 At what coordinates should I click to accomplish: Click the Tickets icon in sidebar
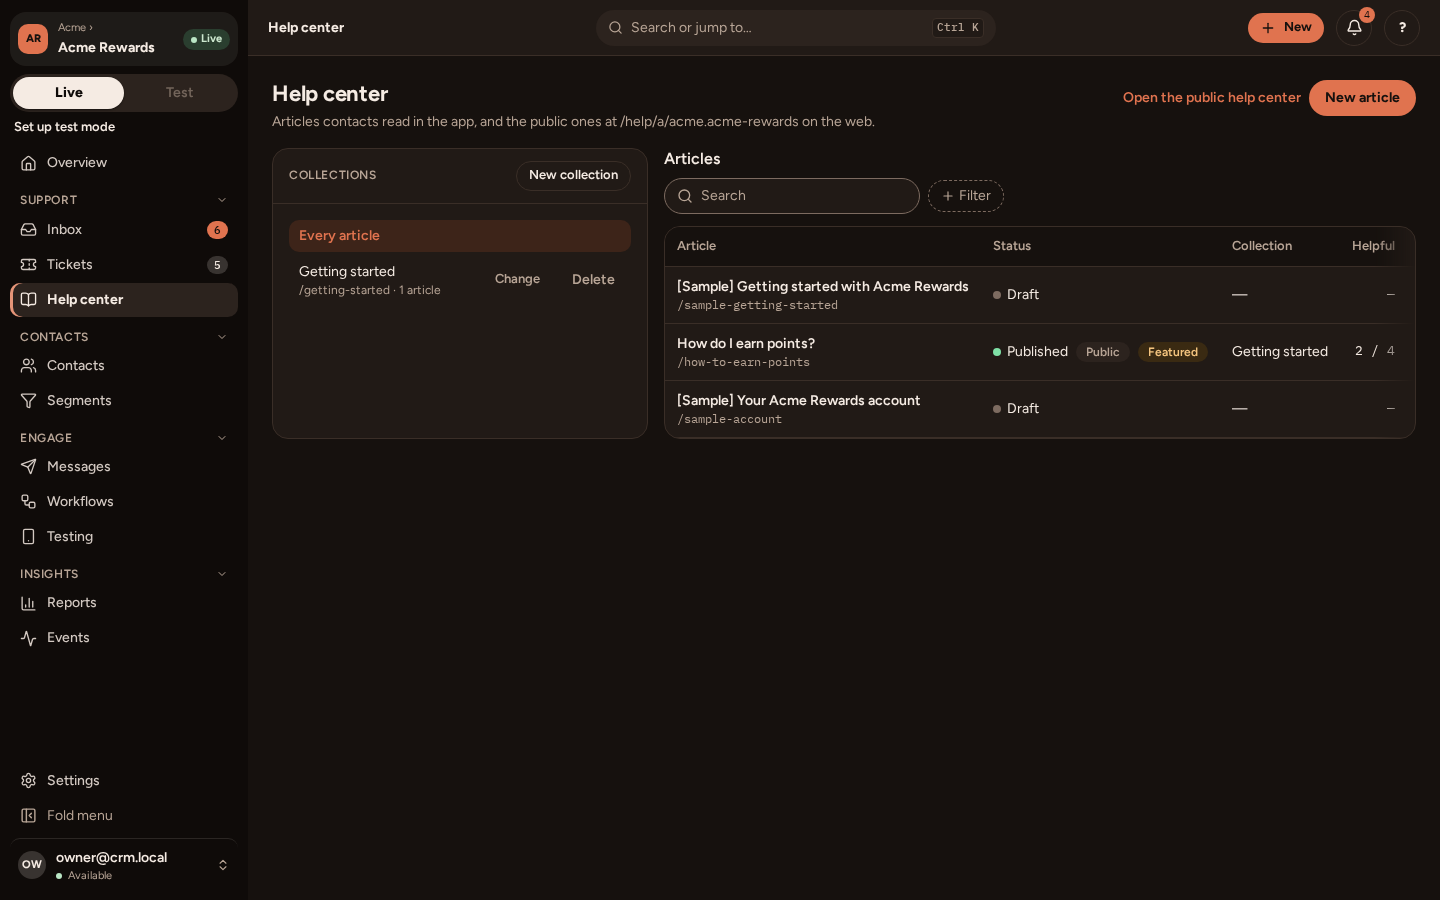(29, 265)
